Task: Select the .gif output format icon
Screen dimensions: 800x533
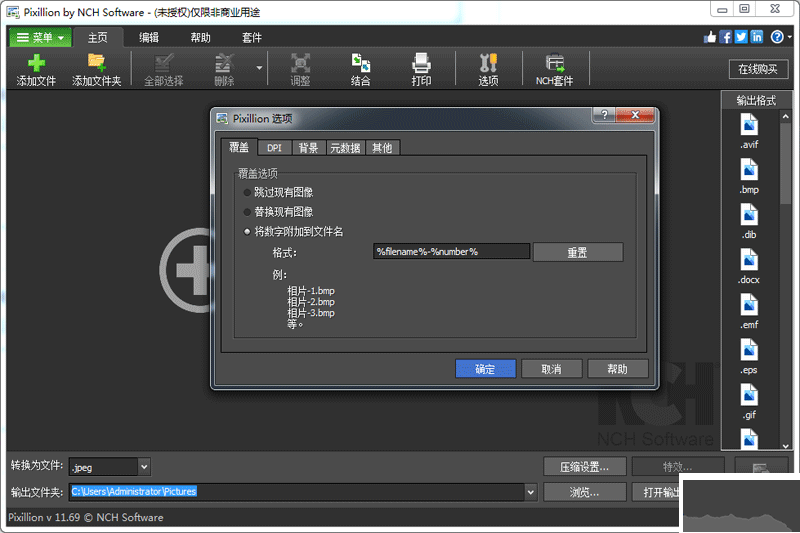Action: [x=749, y=395]
